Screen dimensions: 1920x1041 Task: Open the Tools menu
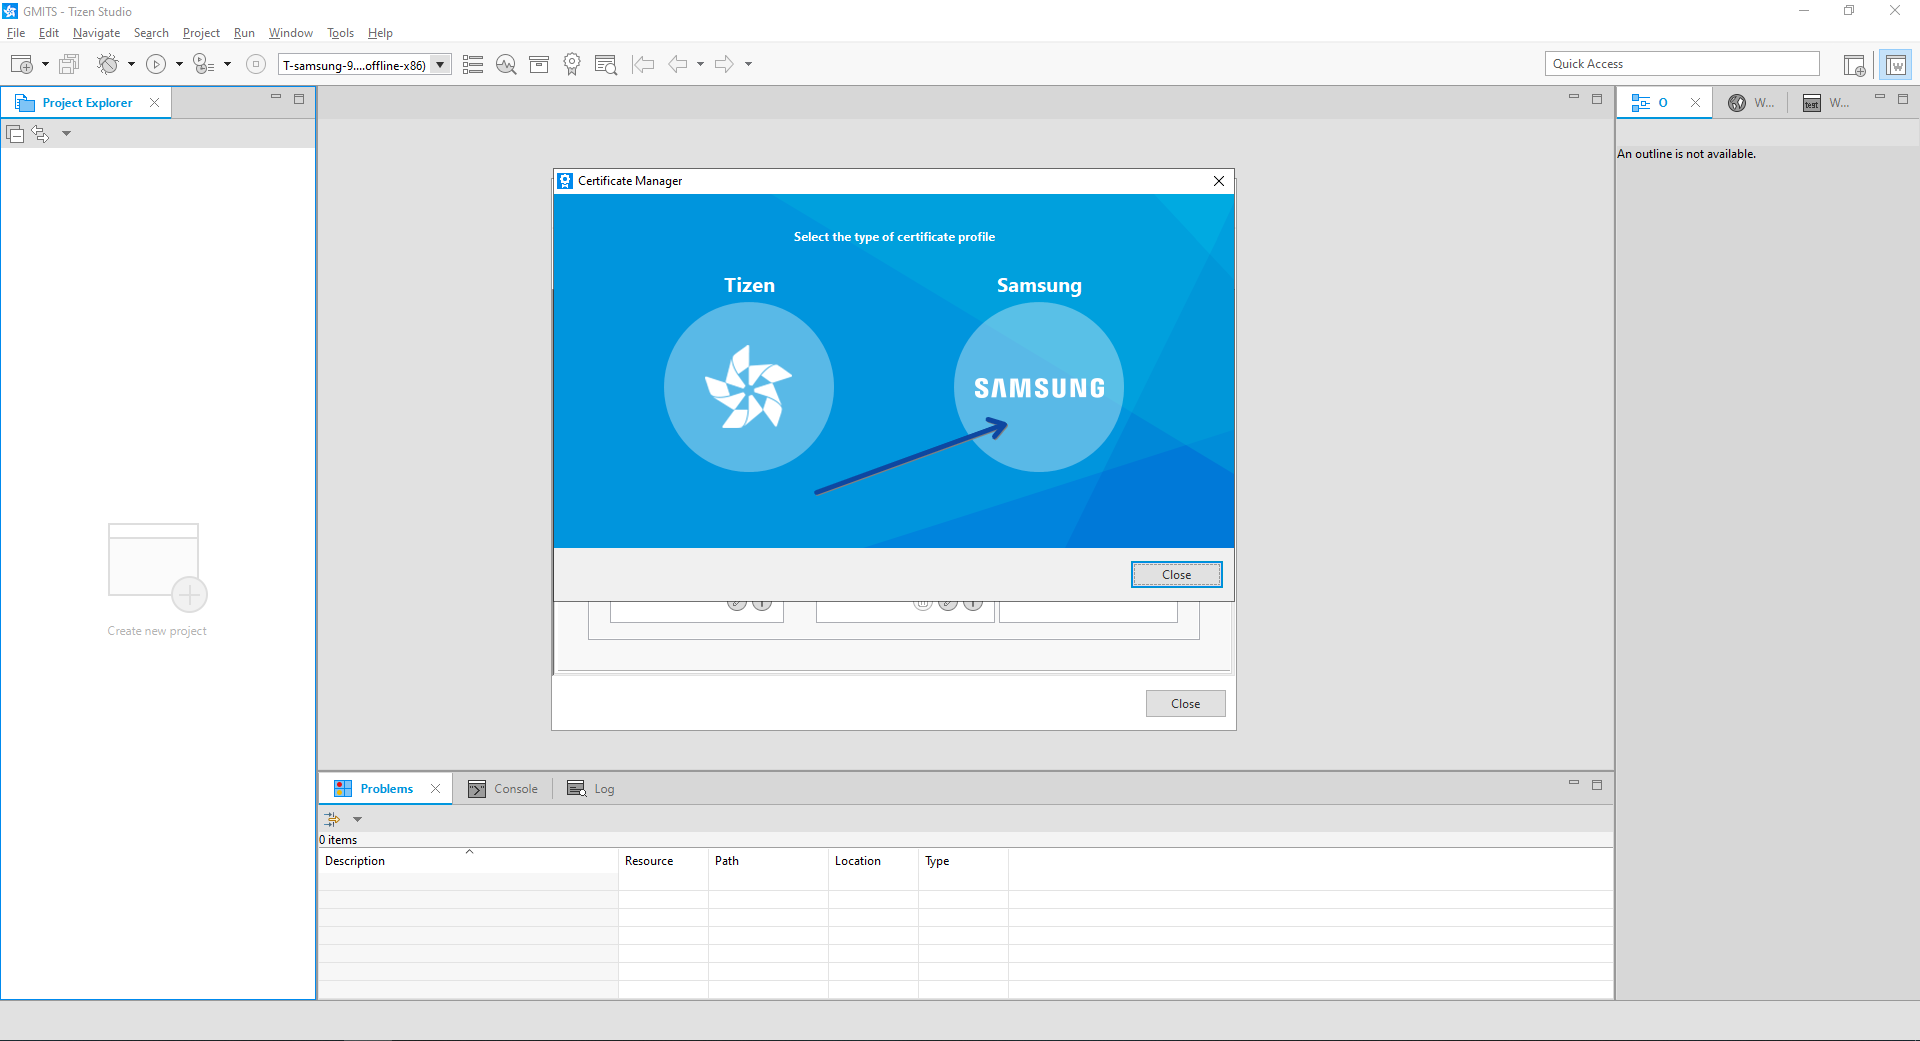tap(340, 33)
